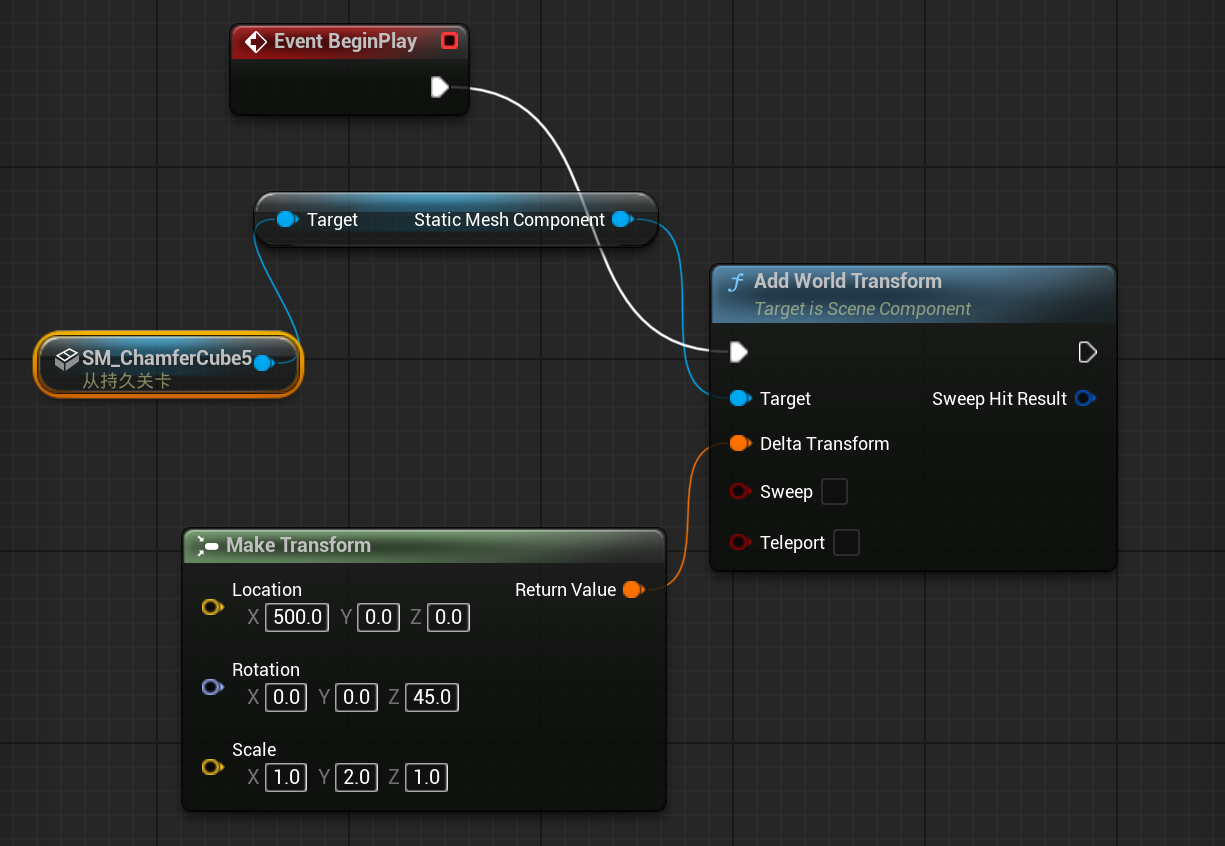The height and width of the screenshot is (846, 1225).
Task: Enable the Sweep checkbox
Action: pos(834,492)
